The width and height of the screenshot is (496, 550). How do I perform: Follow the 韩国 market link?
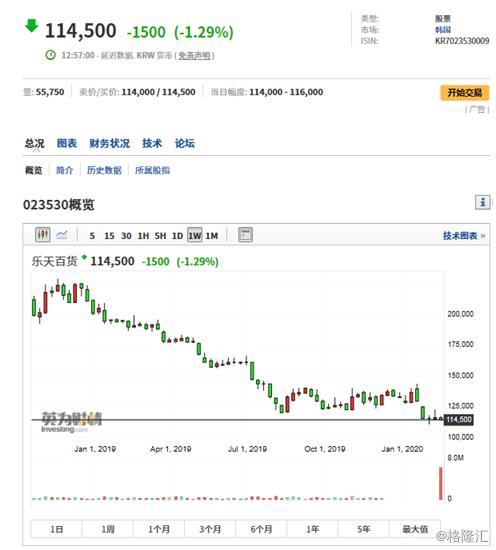coord(443,29)
